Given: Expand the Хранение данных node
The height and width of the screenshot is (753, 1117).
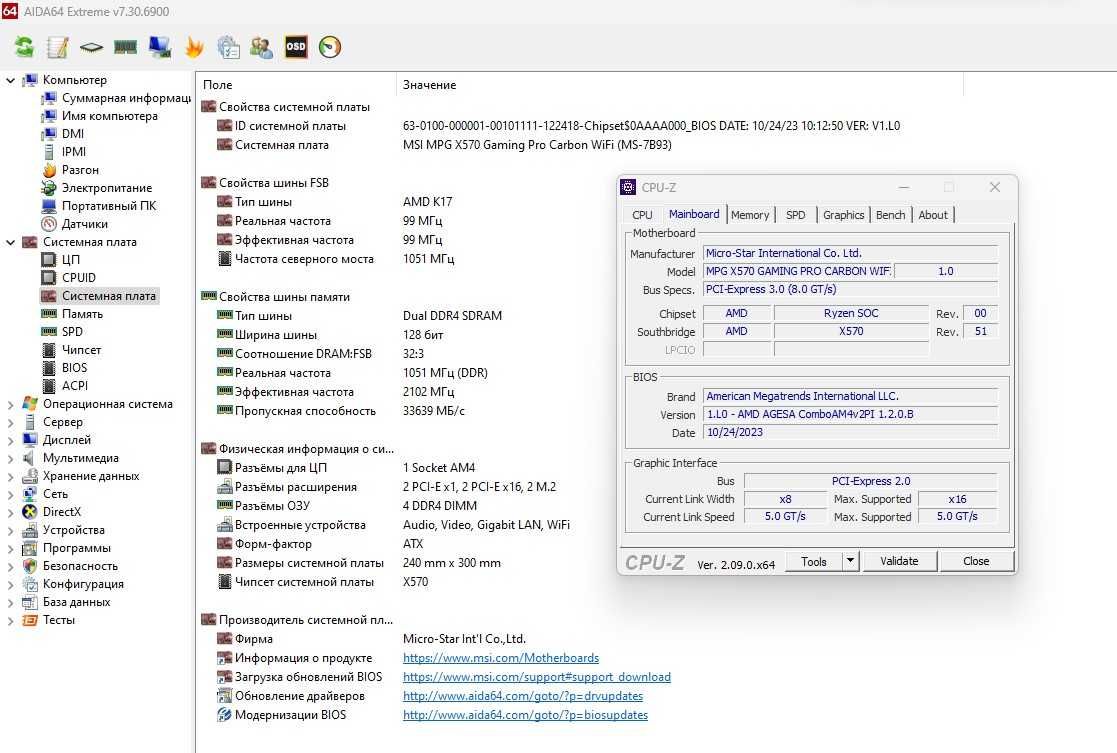Looking at the screenshot, I should pos(10,477).
